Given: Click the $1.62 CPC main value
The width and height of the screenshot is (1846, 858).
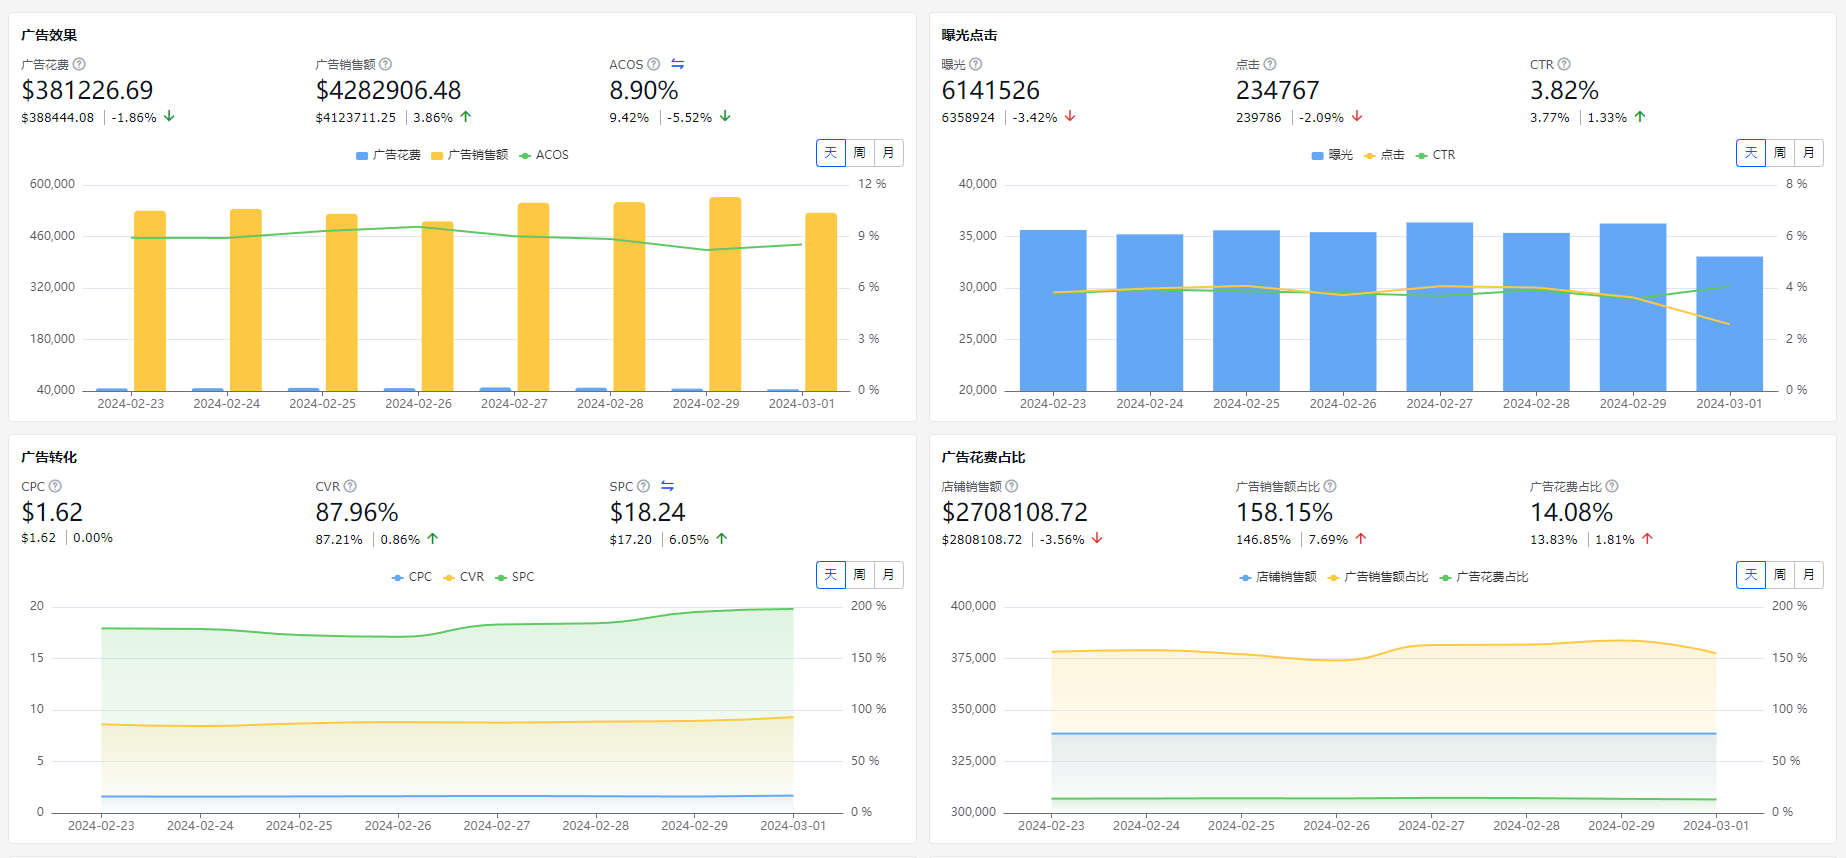Looking at the screenshot, I should click(52, 512).
